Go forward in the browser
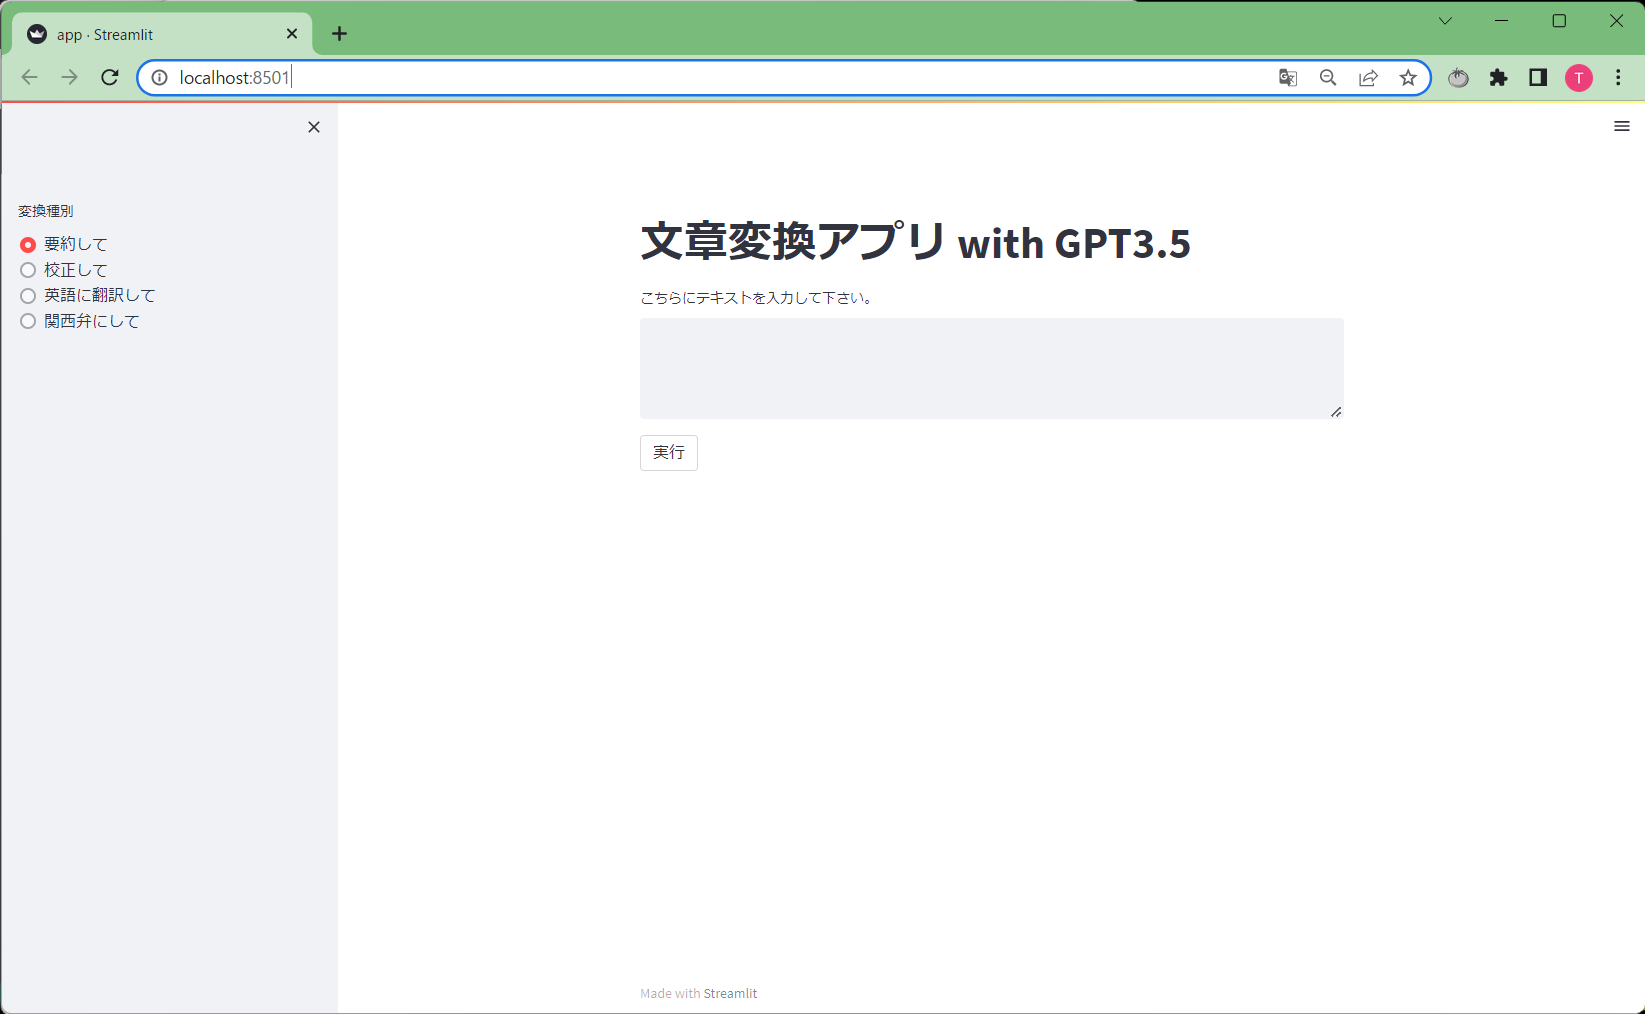Image resolution: width=1645 pixels, height=1014 pixels. pos(69,77)
